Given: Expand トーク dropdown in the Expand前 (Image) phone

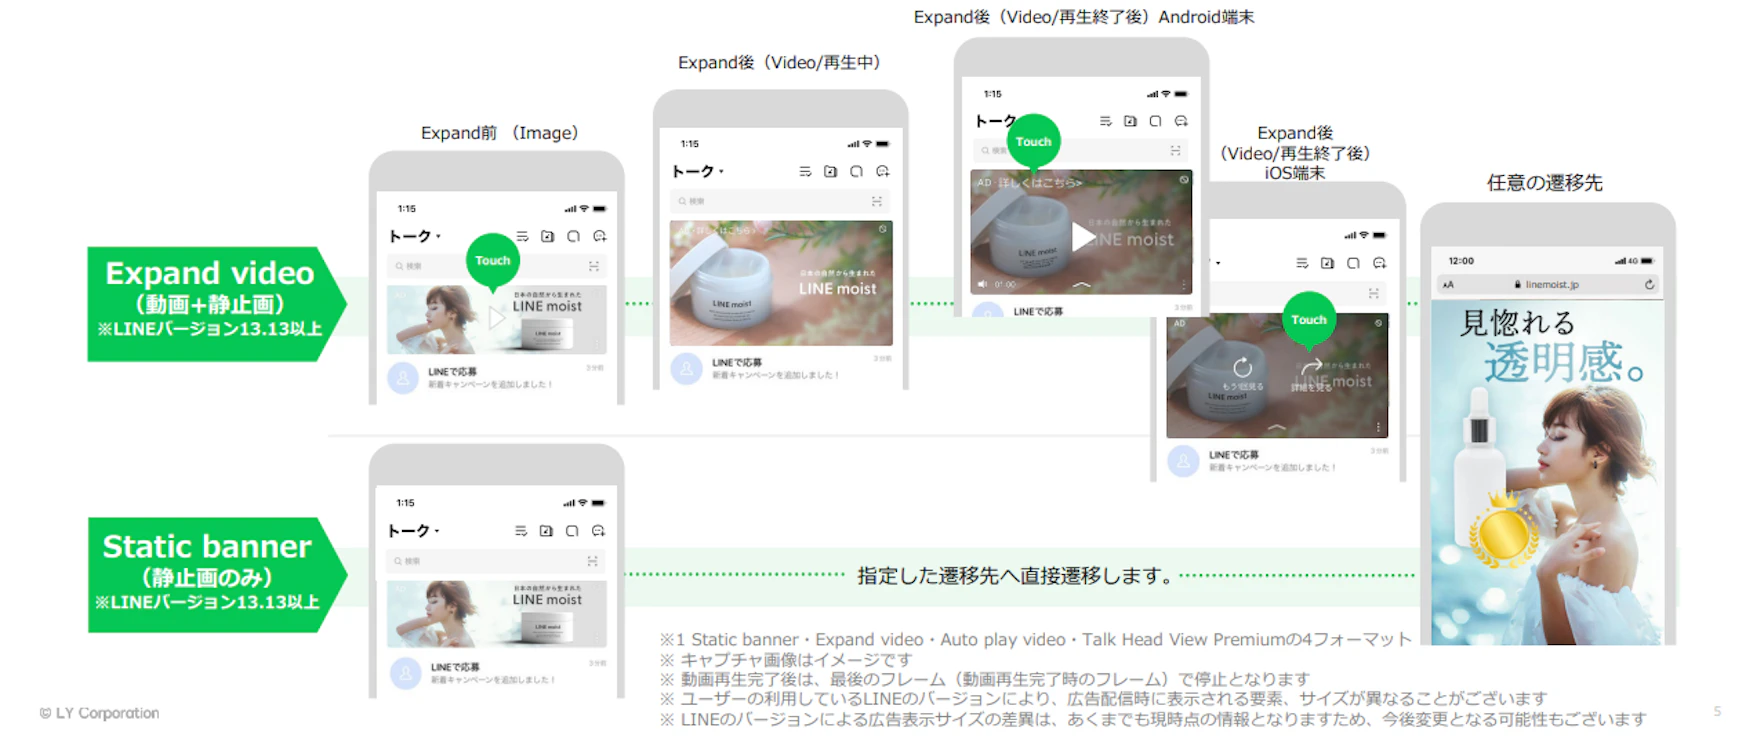Looking at the screenshot, I should 415,236.
